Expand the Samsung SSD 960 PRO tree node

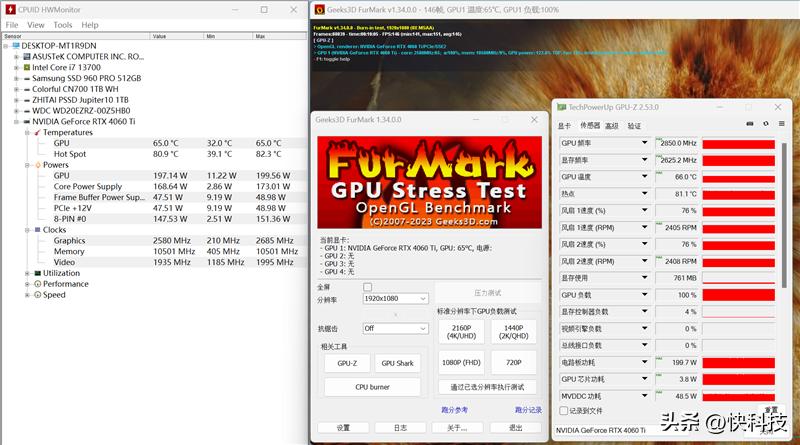[x=16, y=79]
